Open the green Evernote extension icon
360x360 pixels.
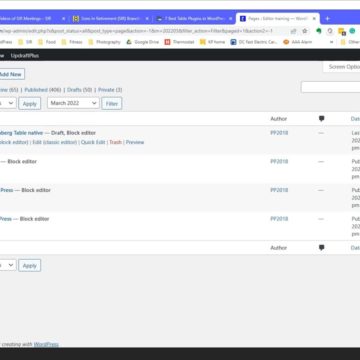[319, 31]
